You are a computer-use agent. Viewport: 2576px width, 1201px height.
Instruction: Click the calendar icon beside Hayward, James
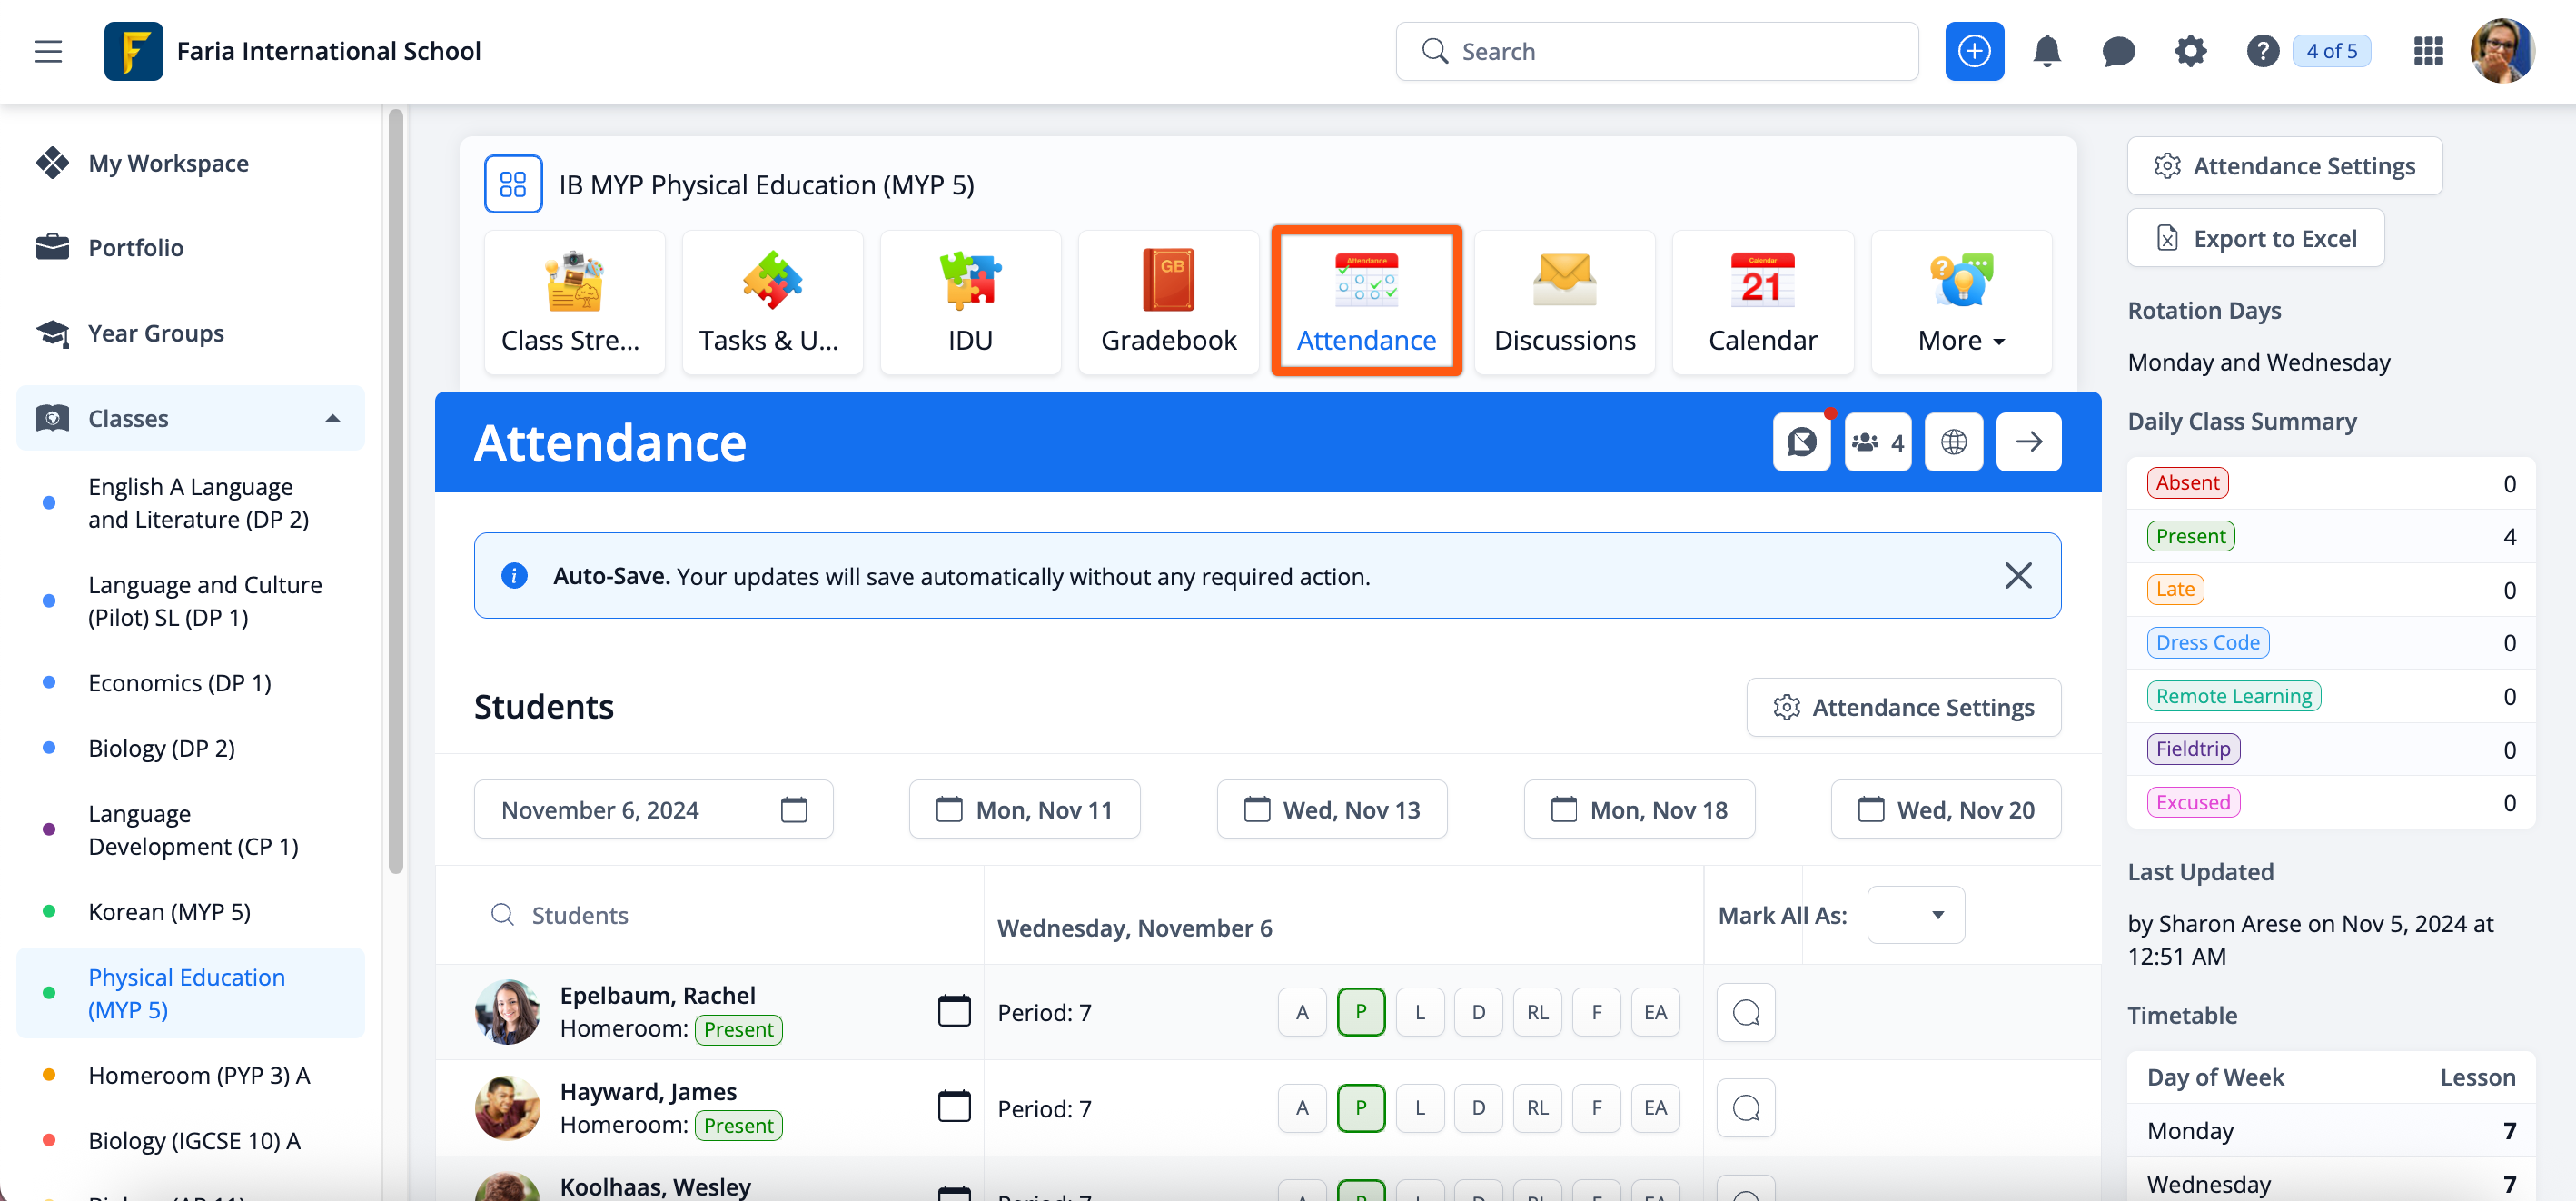pyautogui.click(x=954, y=1107)
